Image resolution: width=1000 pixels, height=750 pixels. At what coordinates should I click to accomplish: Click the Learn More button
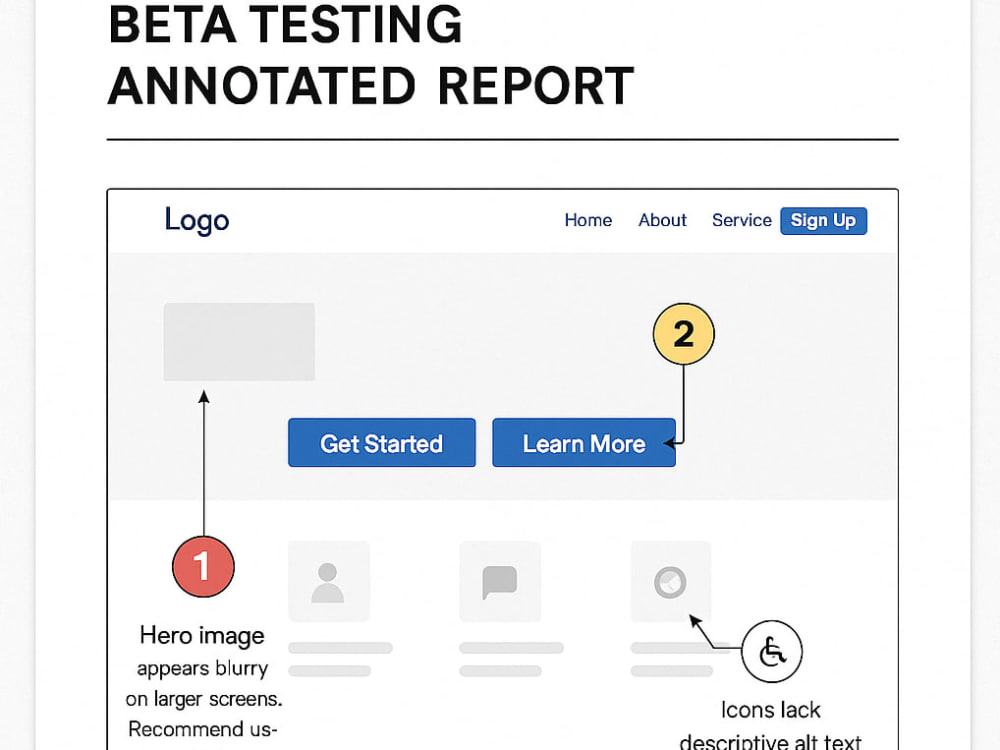click(584, 443)
